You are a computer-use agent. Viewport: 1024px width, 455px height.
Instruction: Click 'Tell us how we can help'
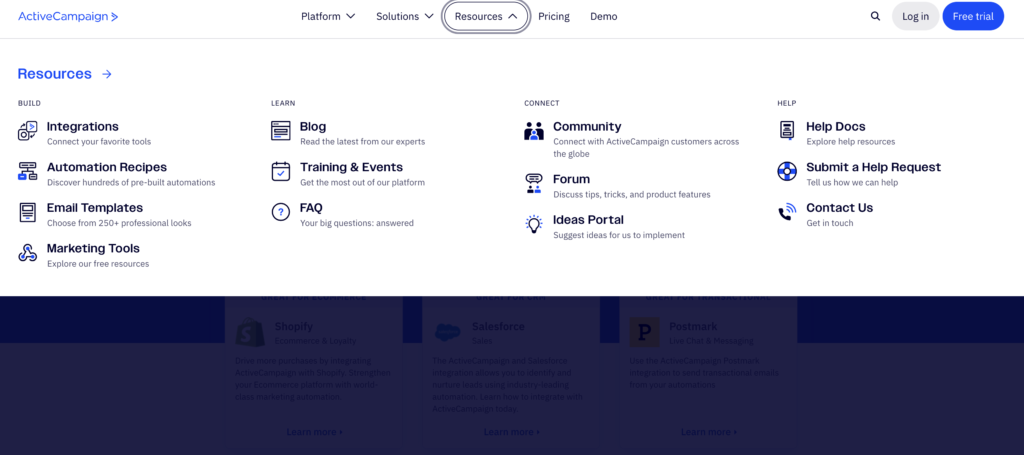point(852,183)
